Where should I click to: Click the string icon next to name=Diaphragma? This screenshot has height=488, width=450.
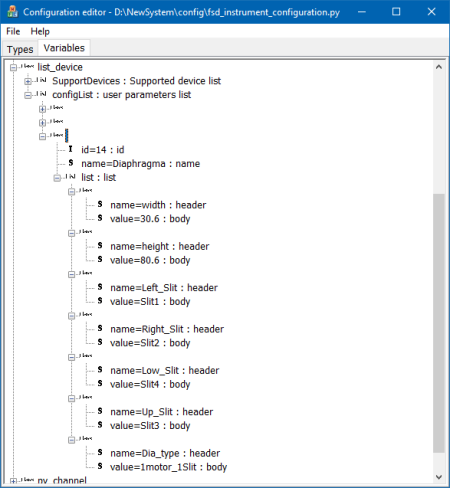point(71,163)
